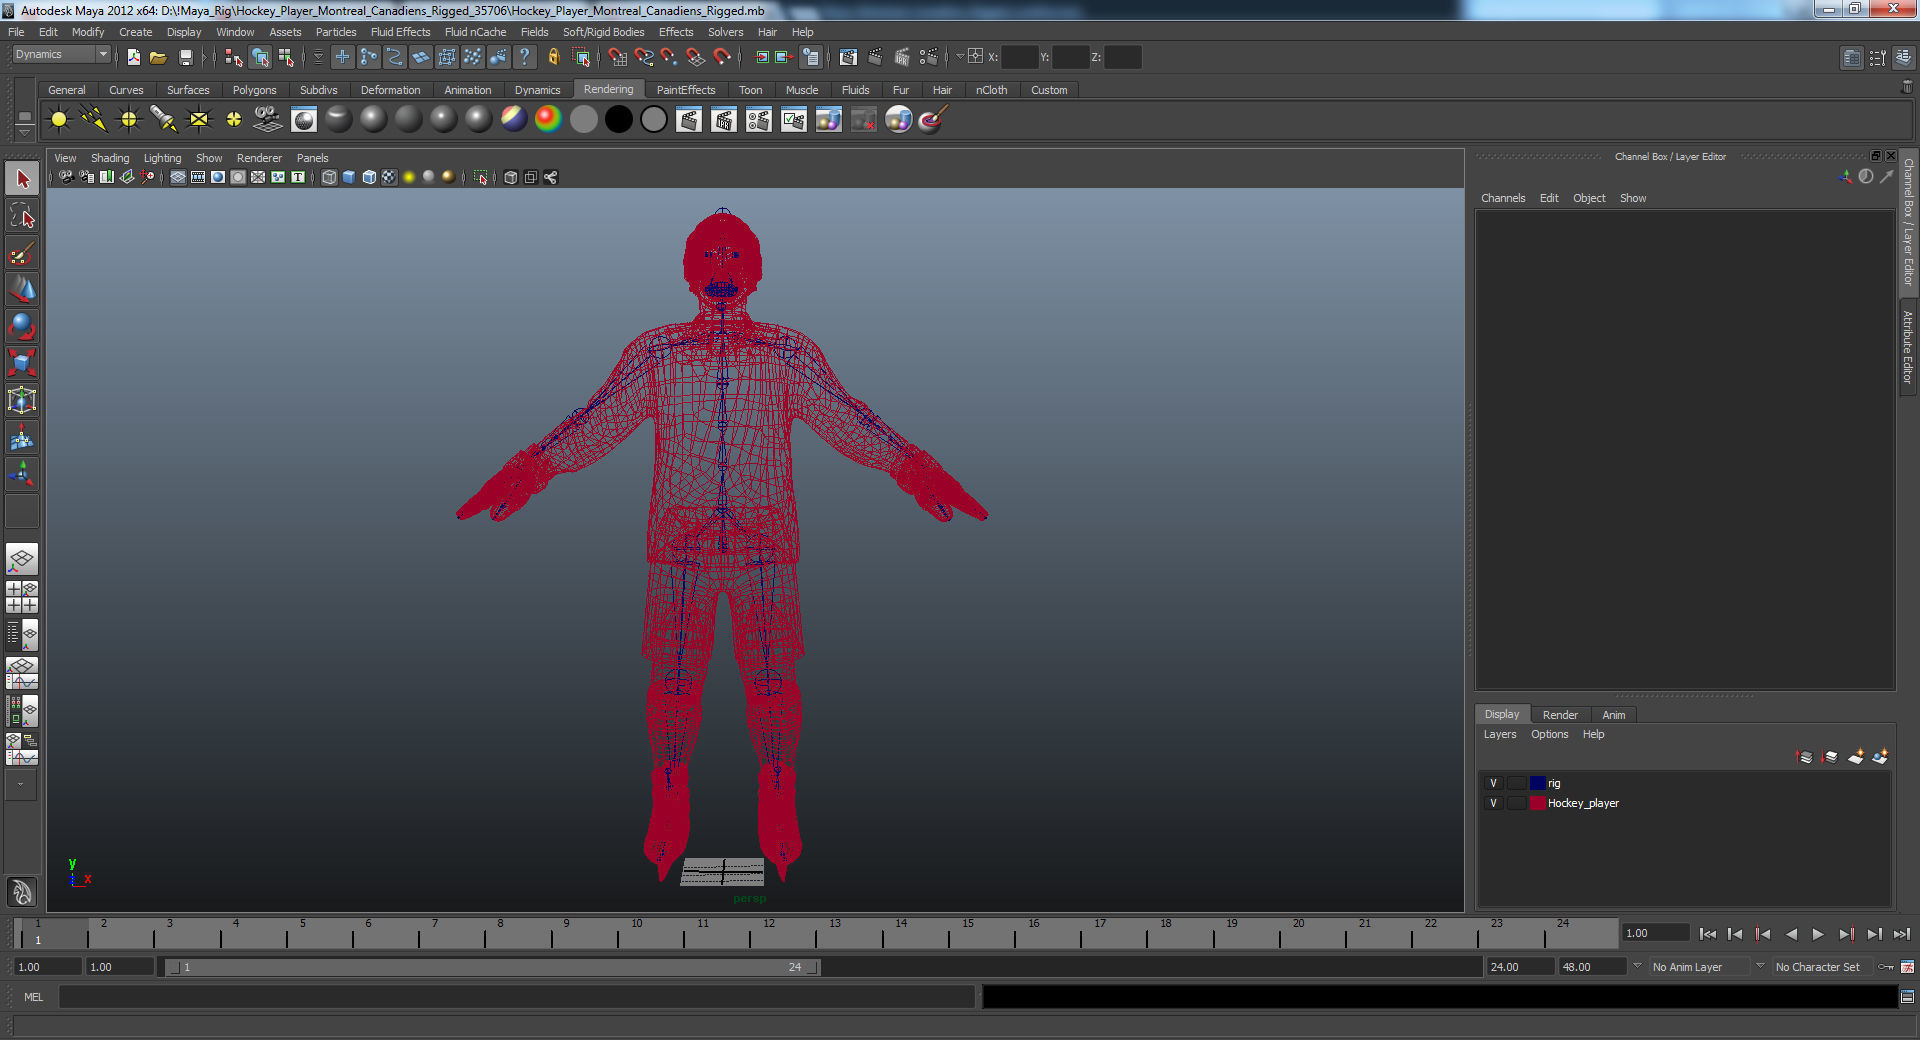This screenshot has width=1920, height=1040.
Task: Play animation backwards
Action: [1791, 934]
